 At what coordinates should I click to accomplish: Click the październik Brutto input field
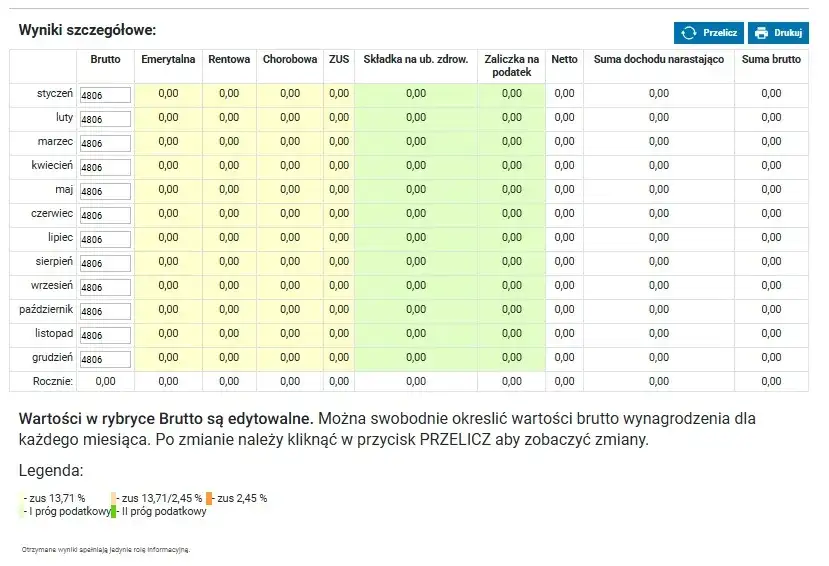pyautogui.click(x=105, y=311)
